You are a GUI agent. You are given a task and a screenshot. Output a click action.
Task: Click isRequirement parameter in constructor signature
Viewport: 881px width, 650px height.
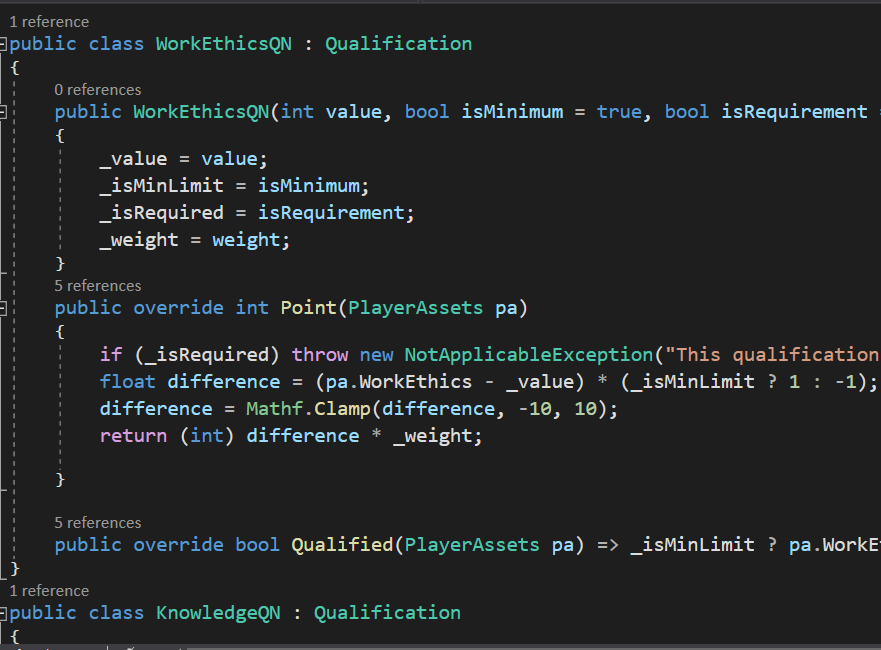(794, 112)
